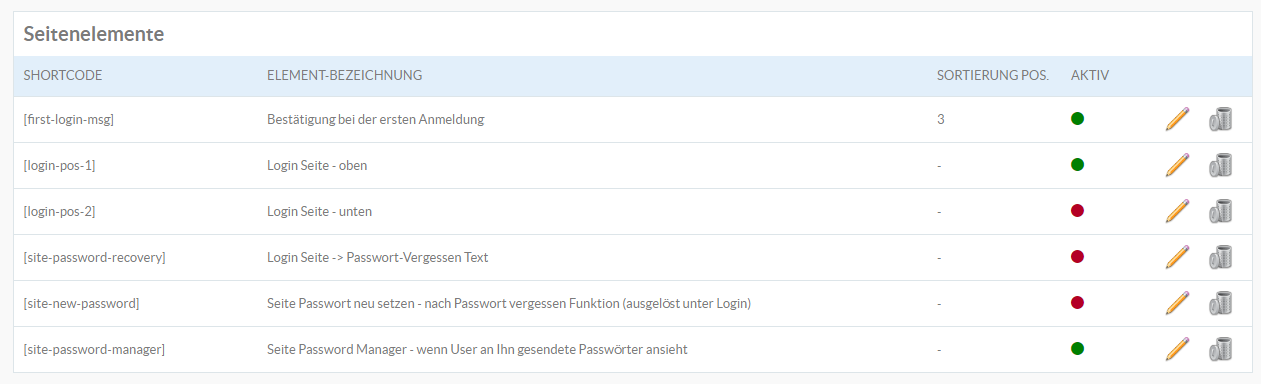Toggle red active dot for [login-pos-2]
This screenshot has width=1261, height=384.
point(1077,211)
